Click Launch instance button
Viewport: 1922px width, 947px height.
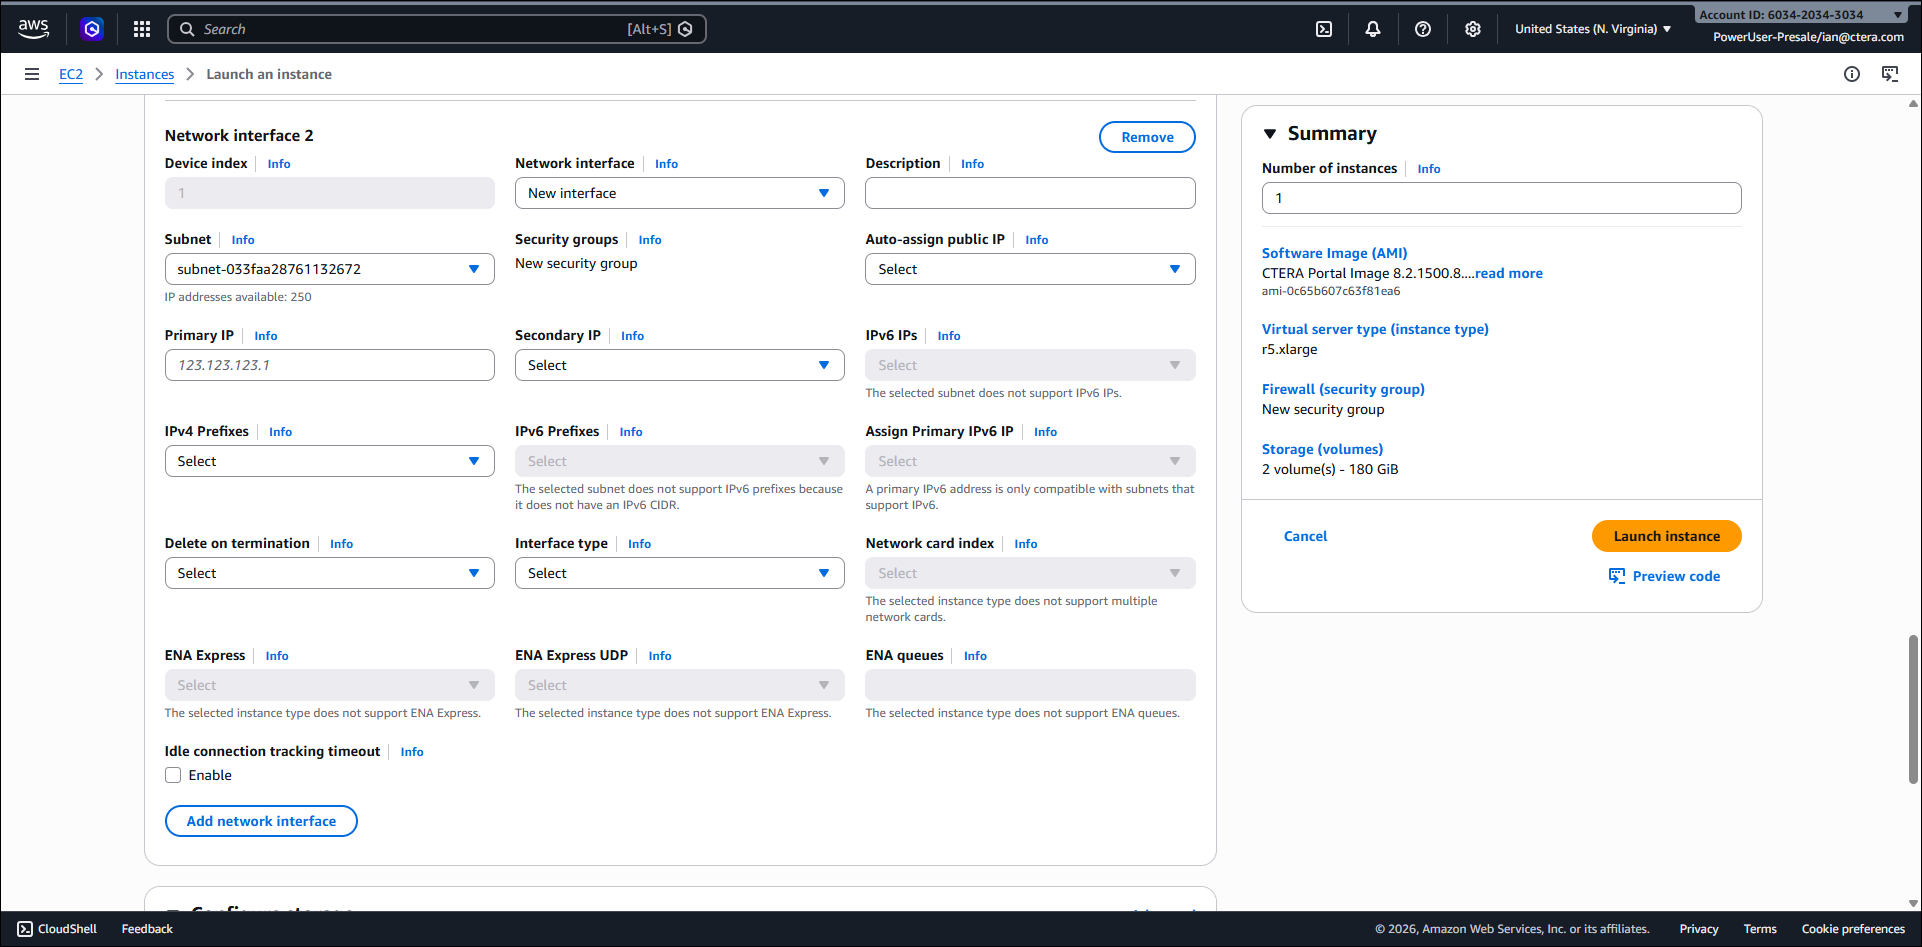(1667, 536)
